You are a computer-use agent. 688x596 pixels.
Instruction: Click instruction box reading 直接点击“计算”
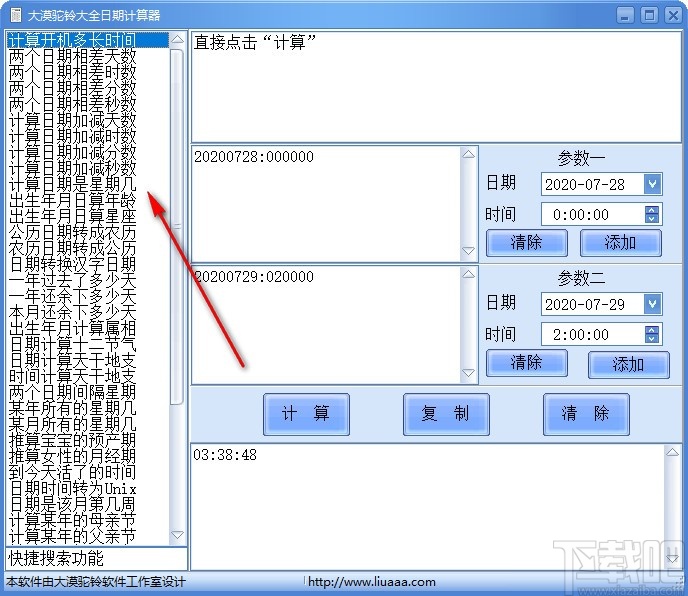tap(436, 86)
